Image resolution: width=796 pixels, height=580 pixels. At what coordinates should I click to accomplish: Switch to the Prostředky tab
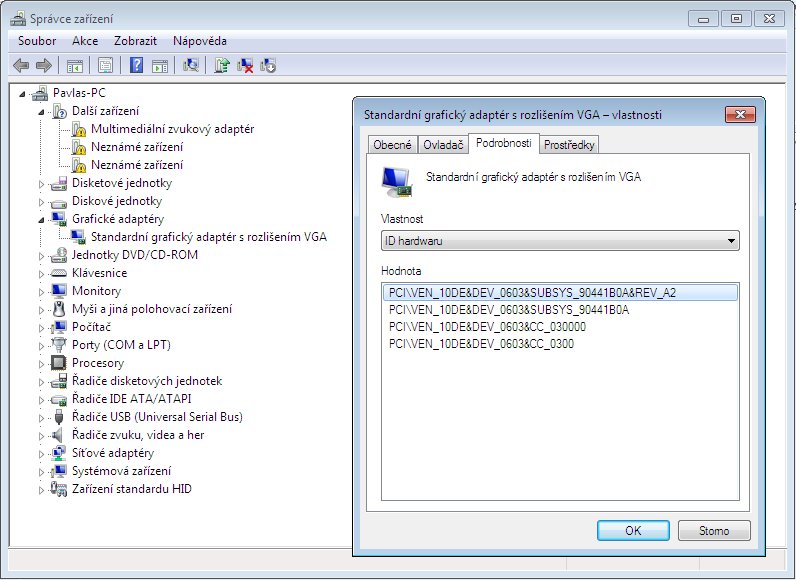(x=569, y=145)
